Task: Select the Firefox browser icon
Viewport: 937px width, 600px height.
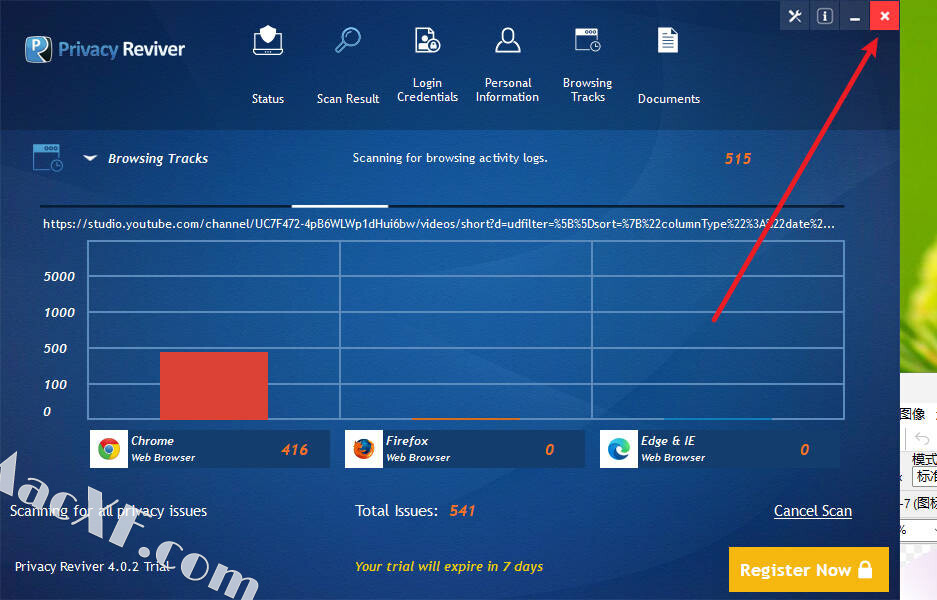Action: pos(364,449)
